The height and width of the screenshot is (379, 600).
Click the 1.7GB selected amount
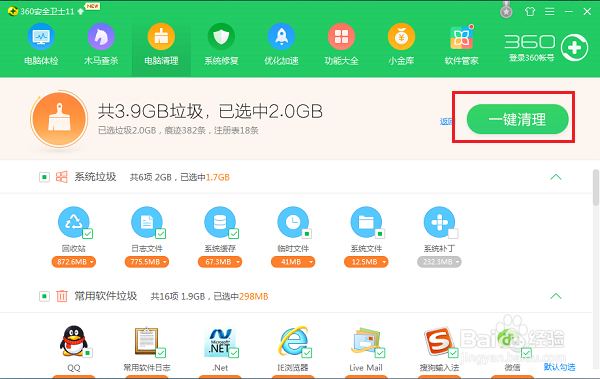pyautogui.click(x=218, y=177)
